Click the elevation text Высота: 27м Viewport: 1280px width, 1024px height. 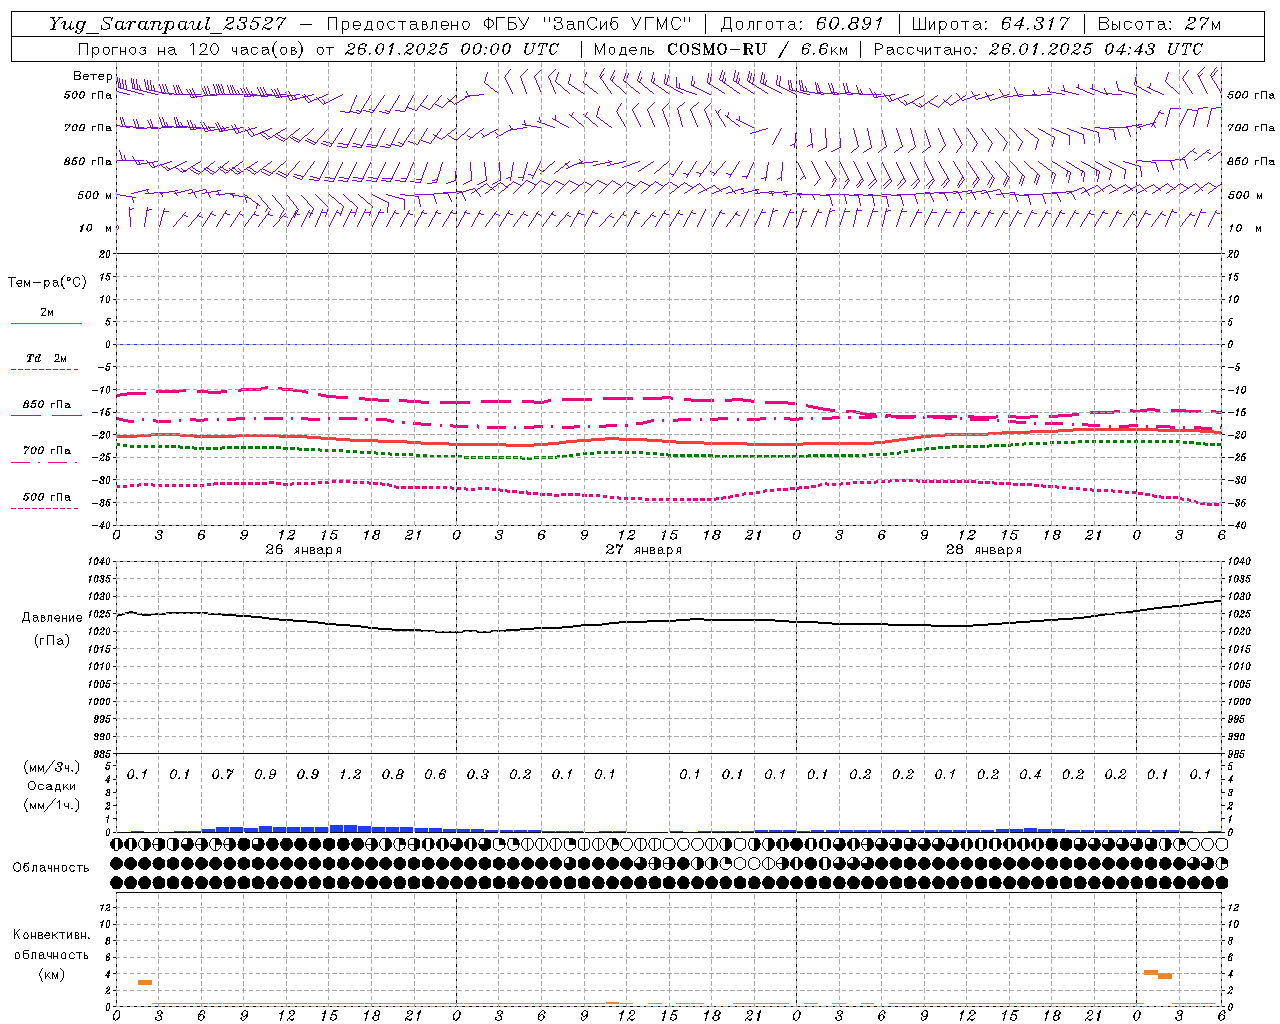click(x=1159, y=24)
